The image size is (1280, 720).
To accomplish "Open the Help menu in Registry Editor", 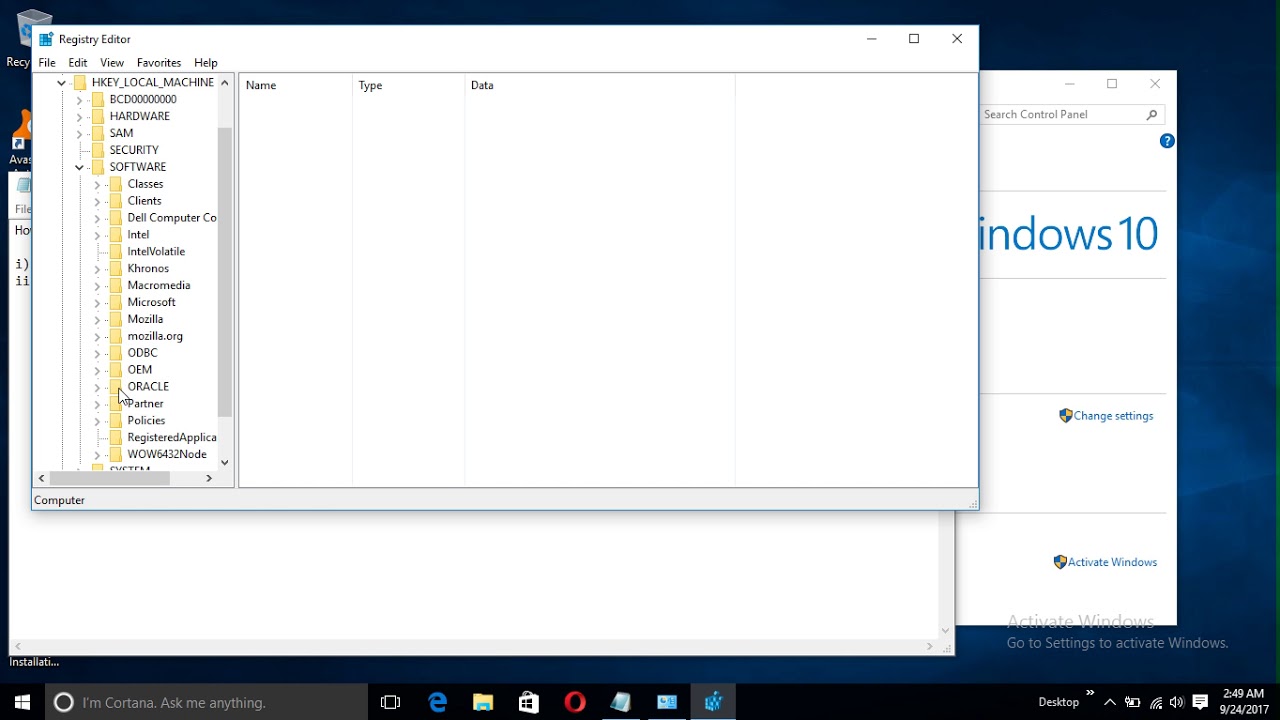I will pos(206,62).
